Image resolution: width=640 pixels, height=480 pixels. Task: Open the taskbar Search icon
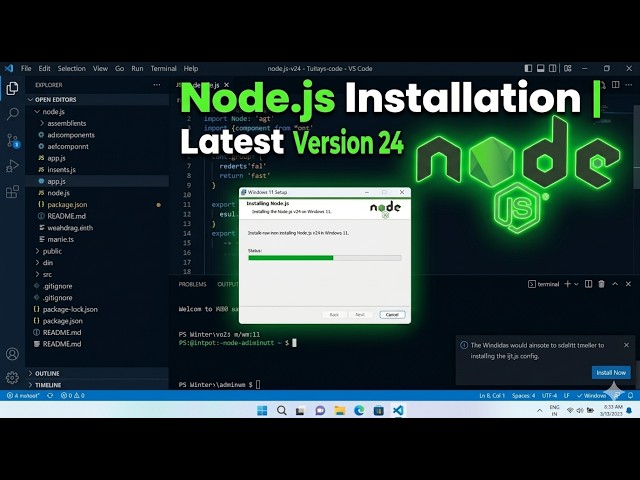click(281, 410)
